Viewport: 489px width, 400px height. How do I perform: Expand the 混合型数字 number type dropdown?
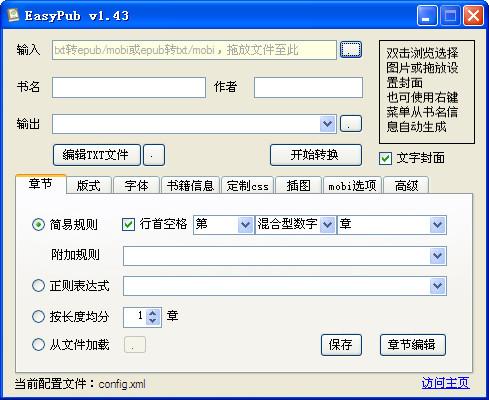tap(327, 225)
